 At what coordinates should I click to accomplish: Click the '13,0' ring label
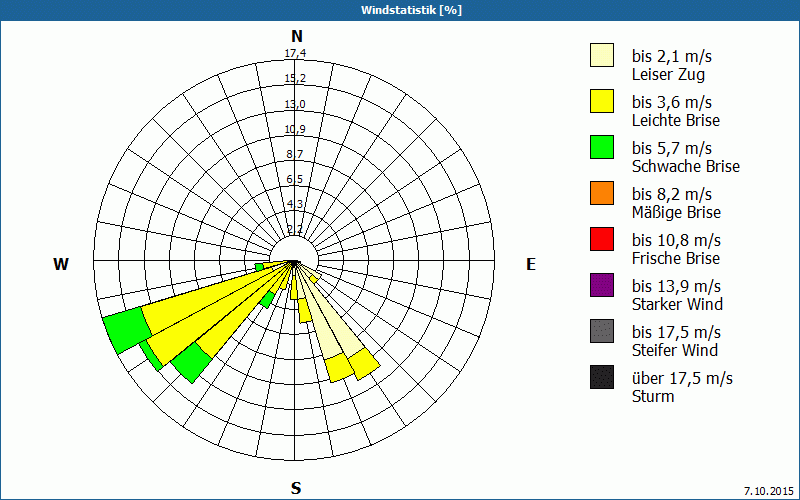(295, 104)
